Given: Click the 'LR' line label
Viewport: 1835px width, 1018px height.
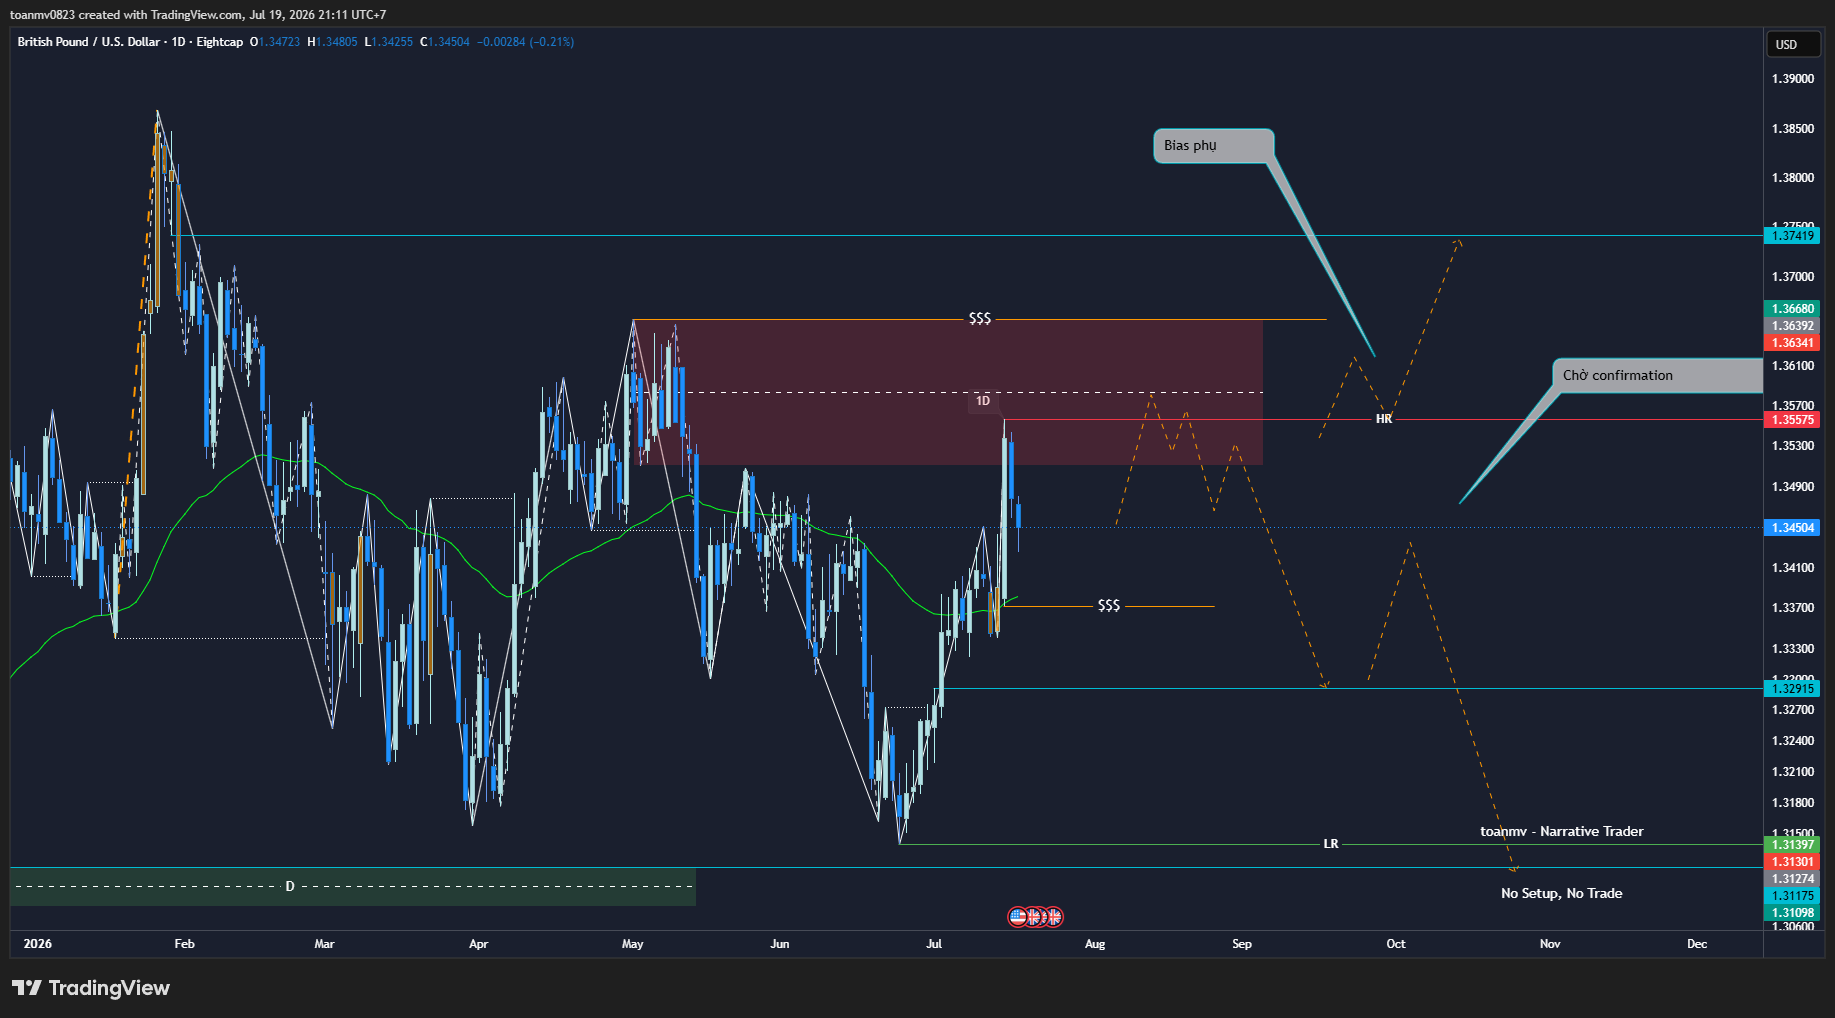Looking at the screenshot, I should coord(1330,844).
